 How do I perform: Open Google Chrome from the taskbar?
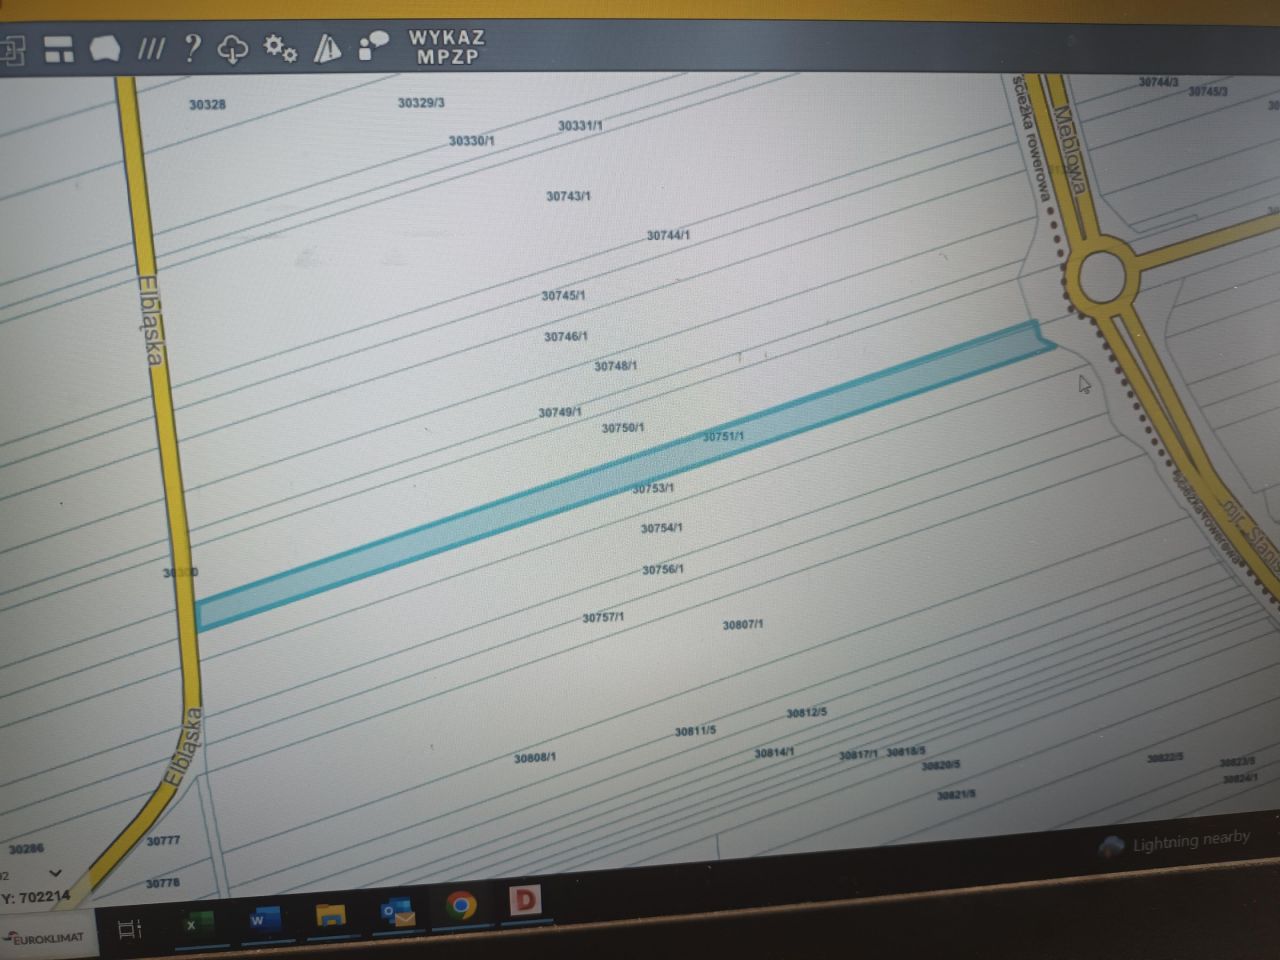(x=461, y=906)
